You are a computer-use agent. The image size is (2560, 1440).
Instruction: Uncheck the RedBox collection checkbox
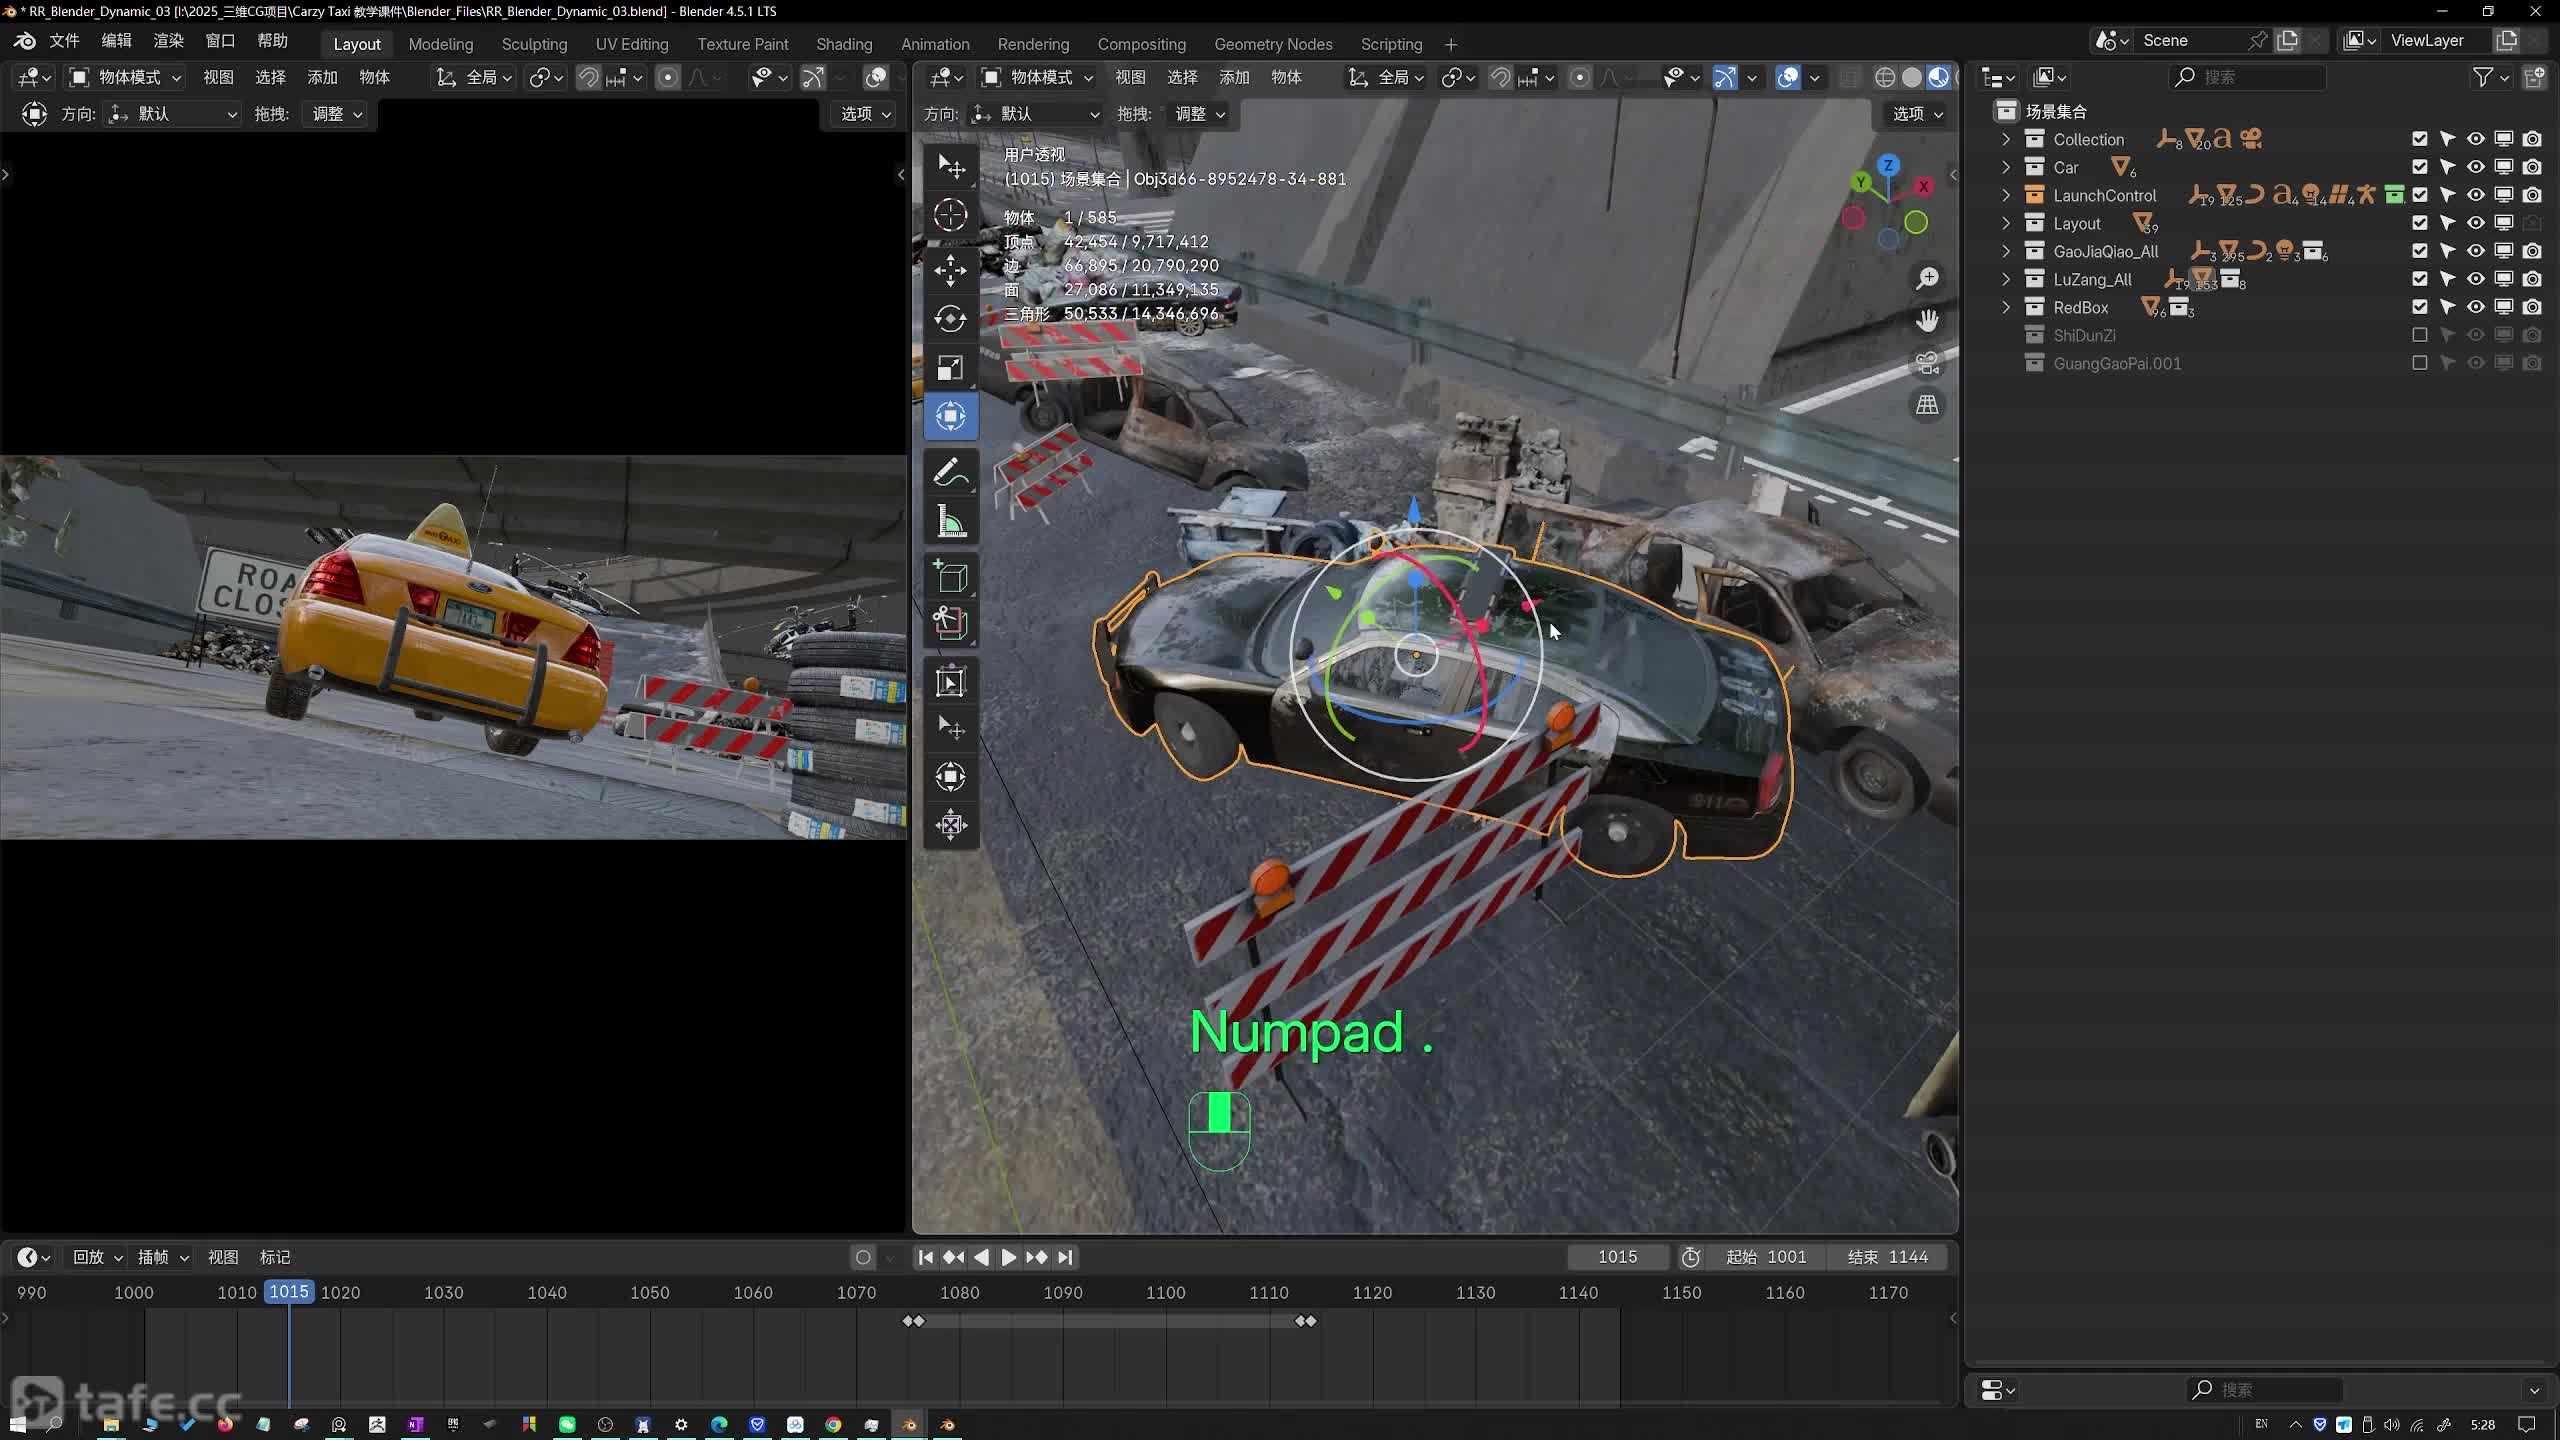pos(2419,307)
